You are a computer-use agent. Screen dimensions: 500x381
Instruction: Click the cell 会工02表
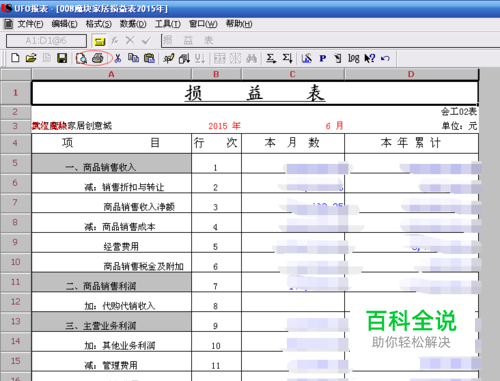(x=459, y=112)
